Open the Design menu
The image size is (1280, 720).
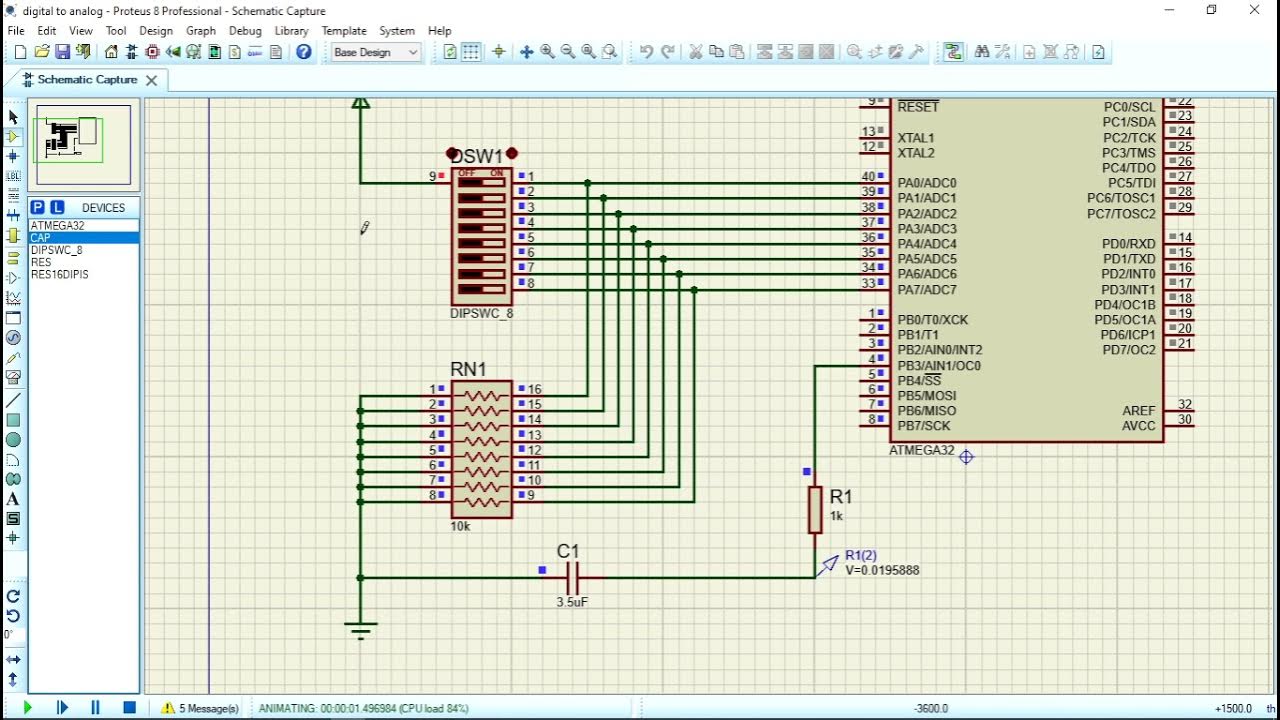(x=156, y=31)
